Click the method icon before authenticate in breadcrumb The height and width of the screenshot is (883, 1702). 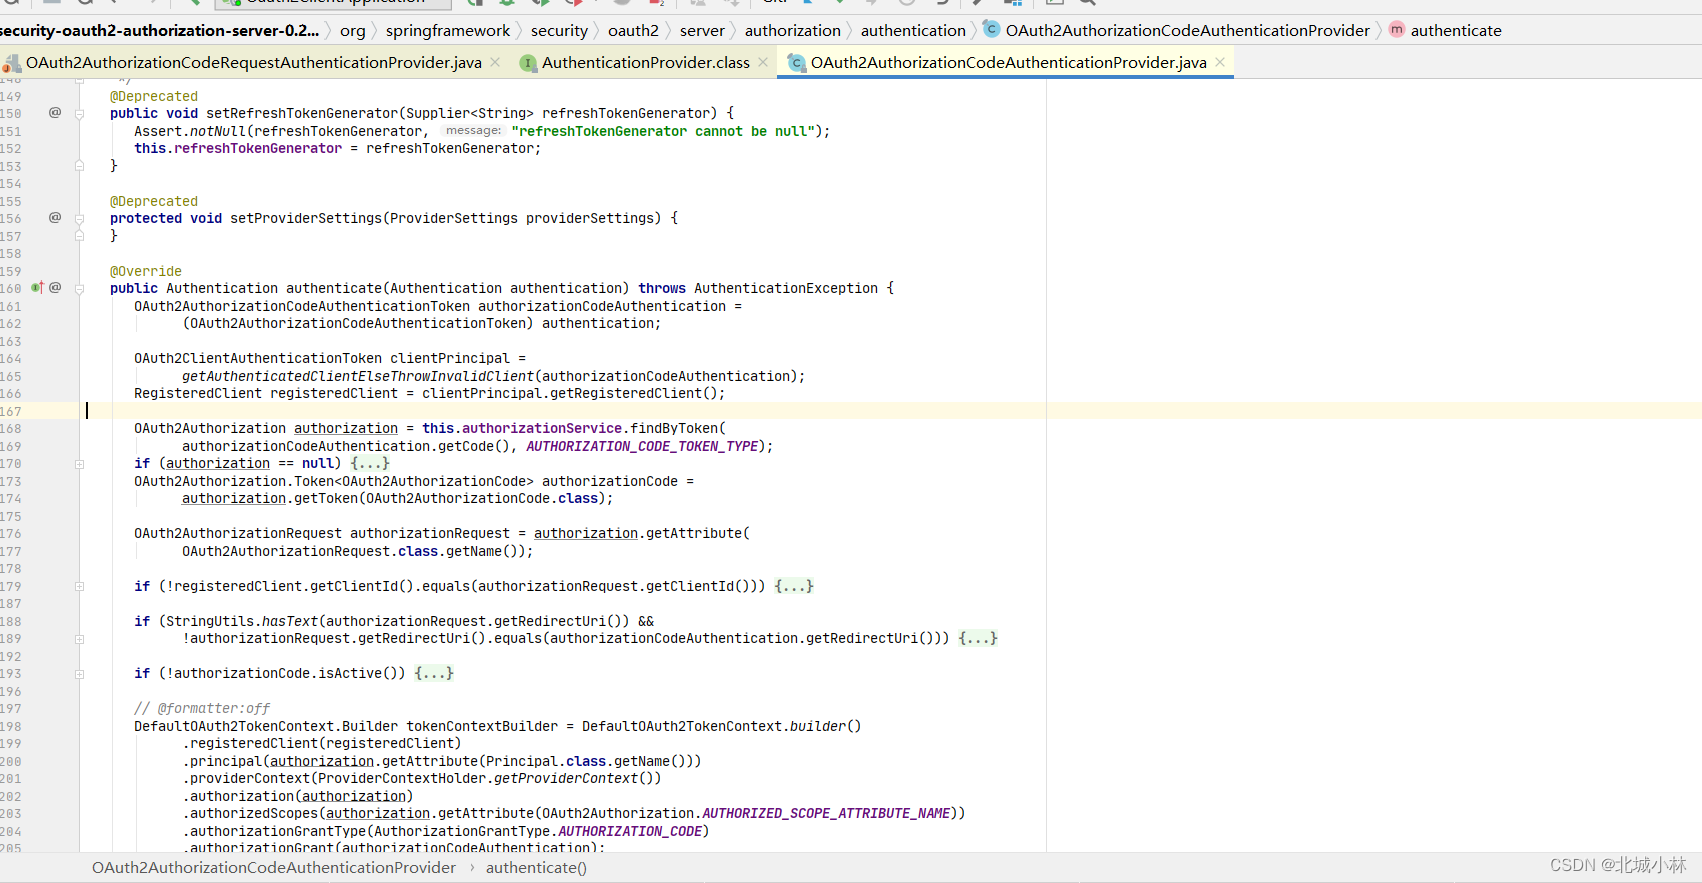(x=1397, y=30)
